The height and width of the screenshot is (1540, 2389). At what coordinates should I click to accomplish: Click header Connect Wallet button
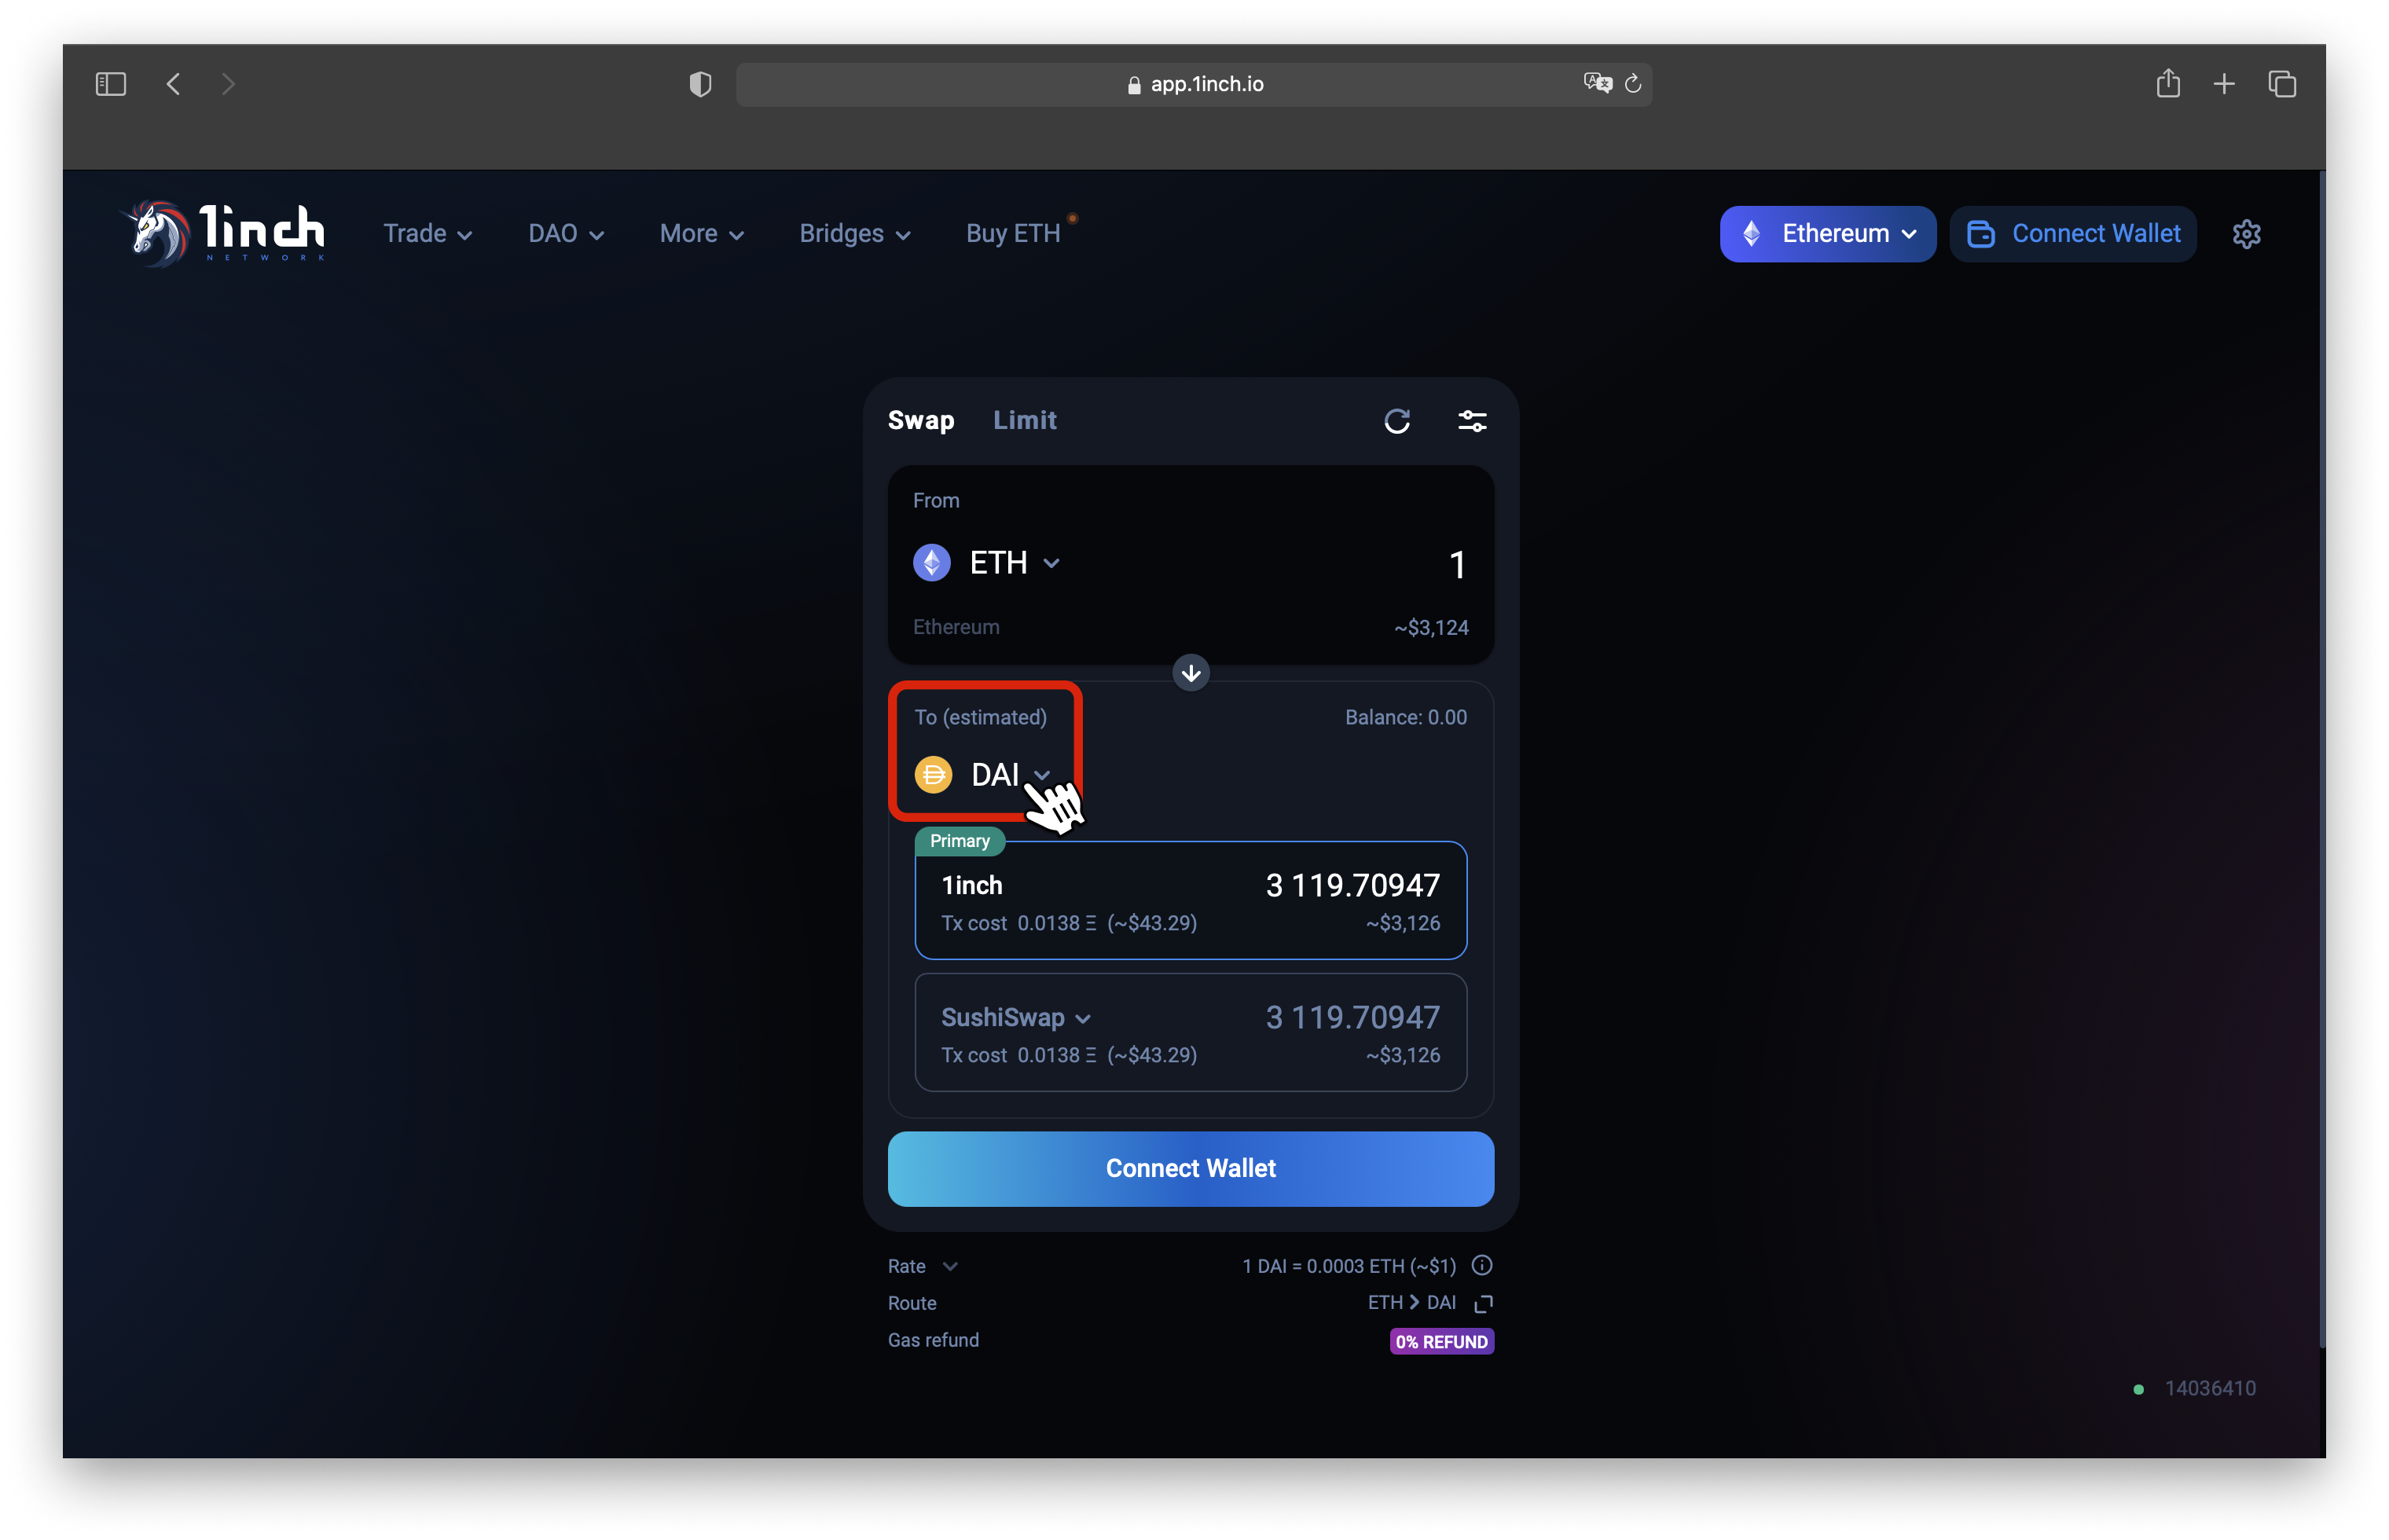coord(2072,234)
